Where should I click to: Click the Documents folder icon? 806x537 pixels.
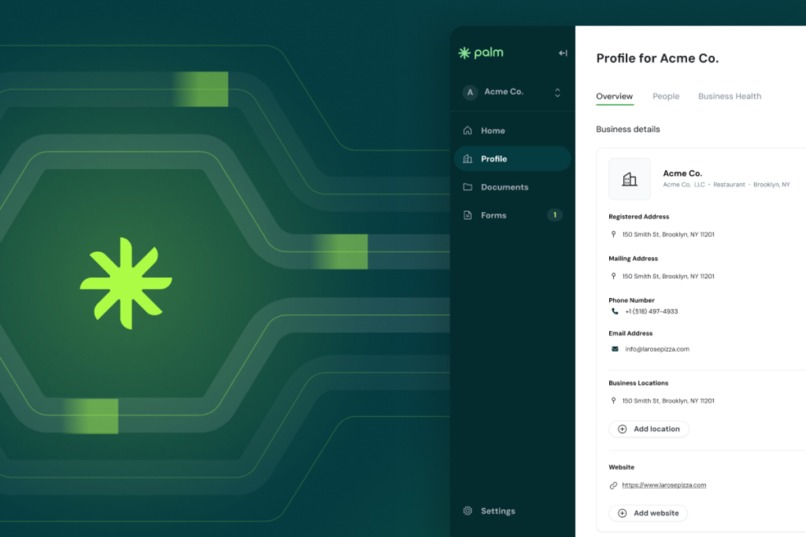click(468, 187)
